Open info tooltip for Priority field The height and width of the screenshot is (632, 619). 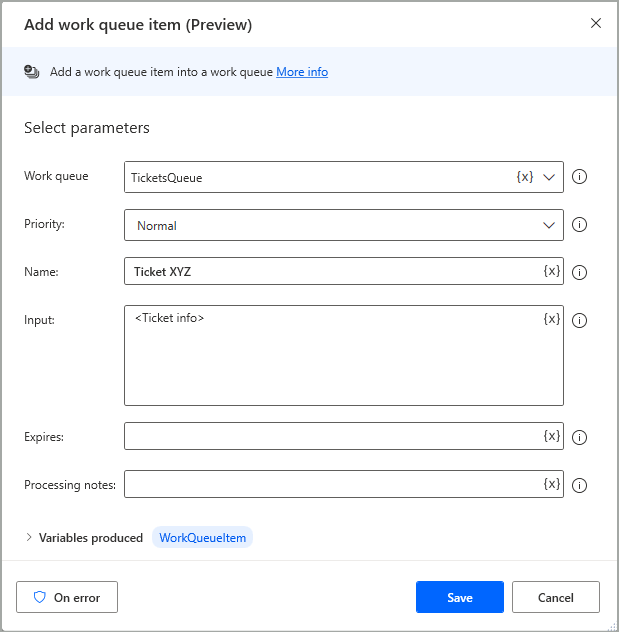pyautogui.click(x=579, y=225)
